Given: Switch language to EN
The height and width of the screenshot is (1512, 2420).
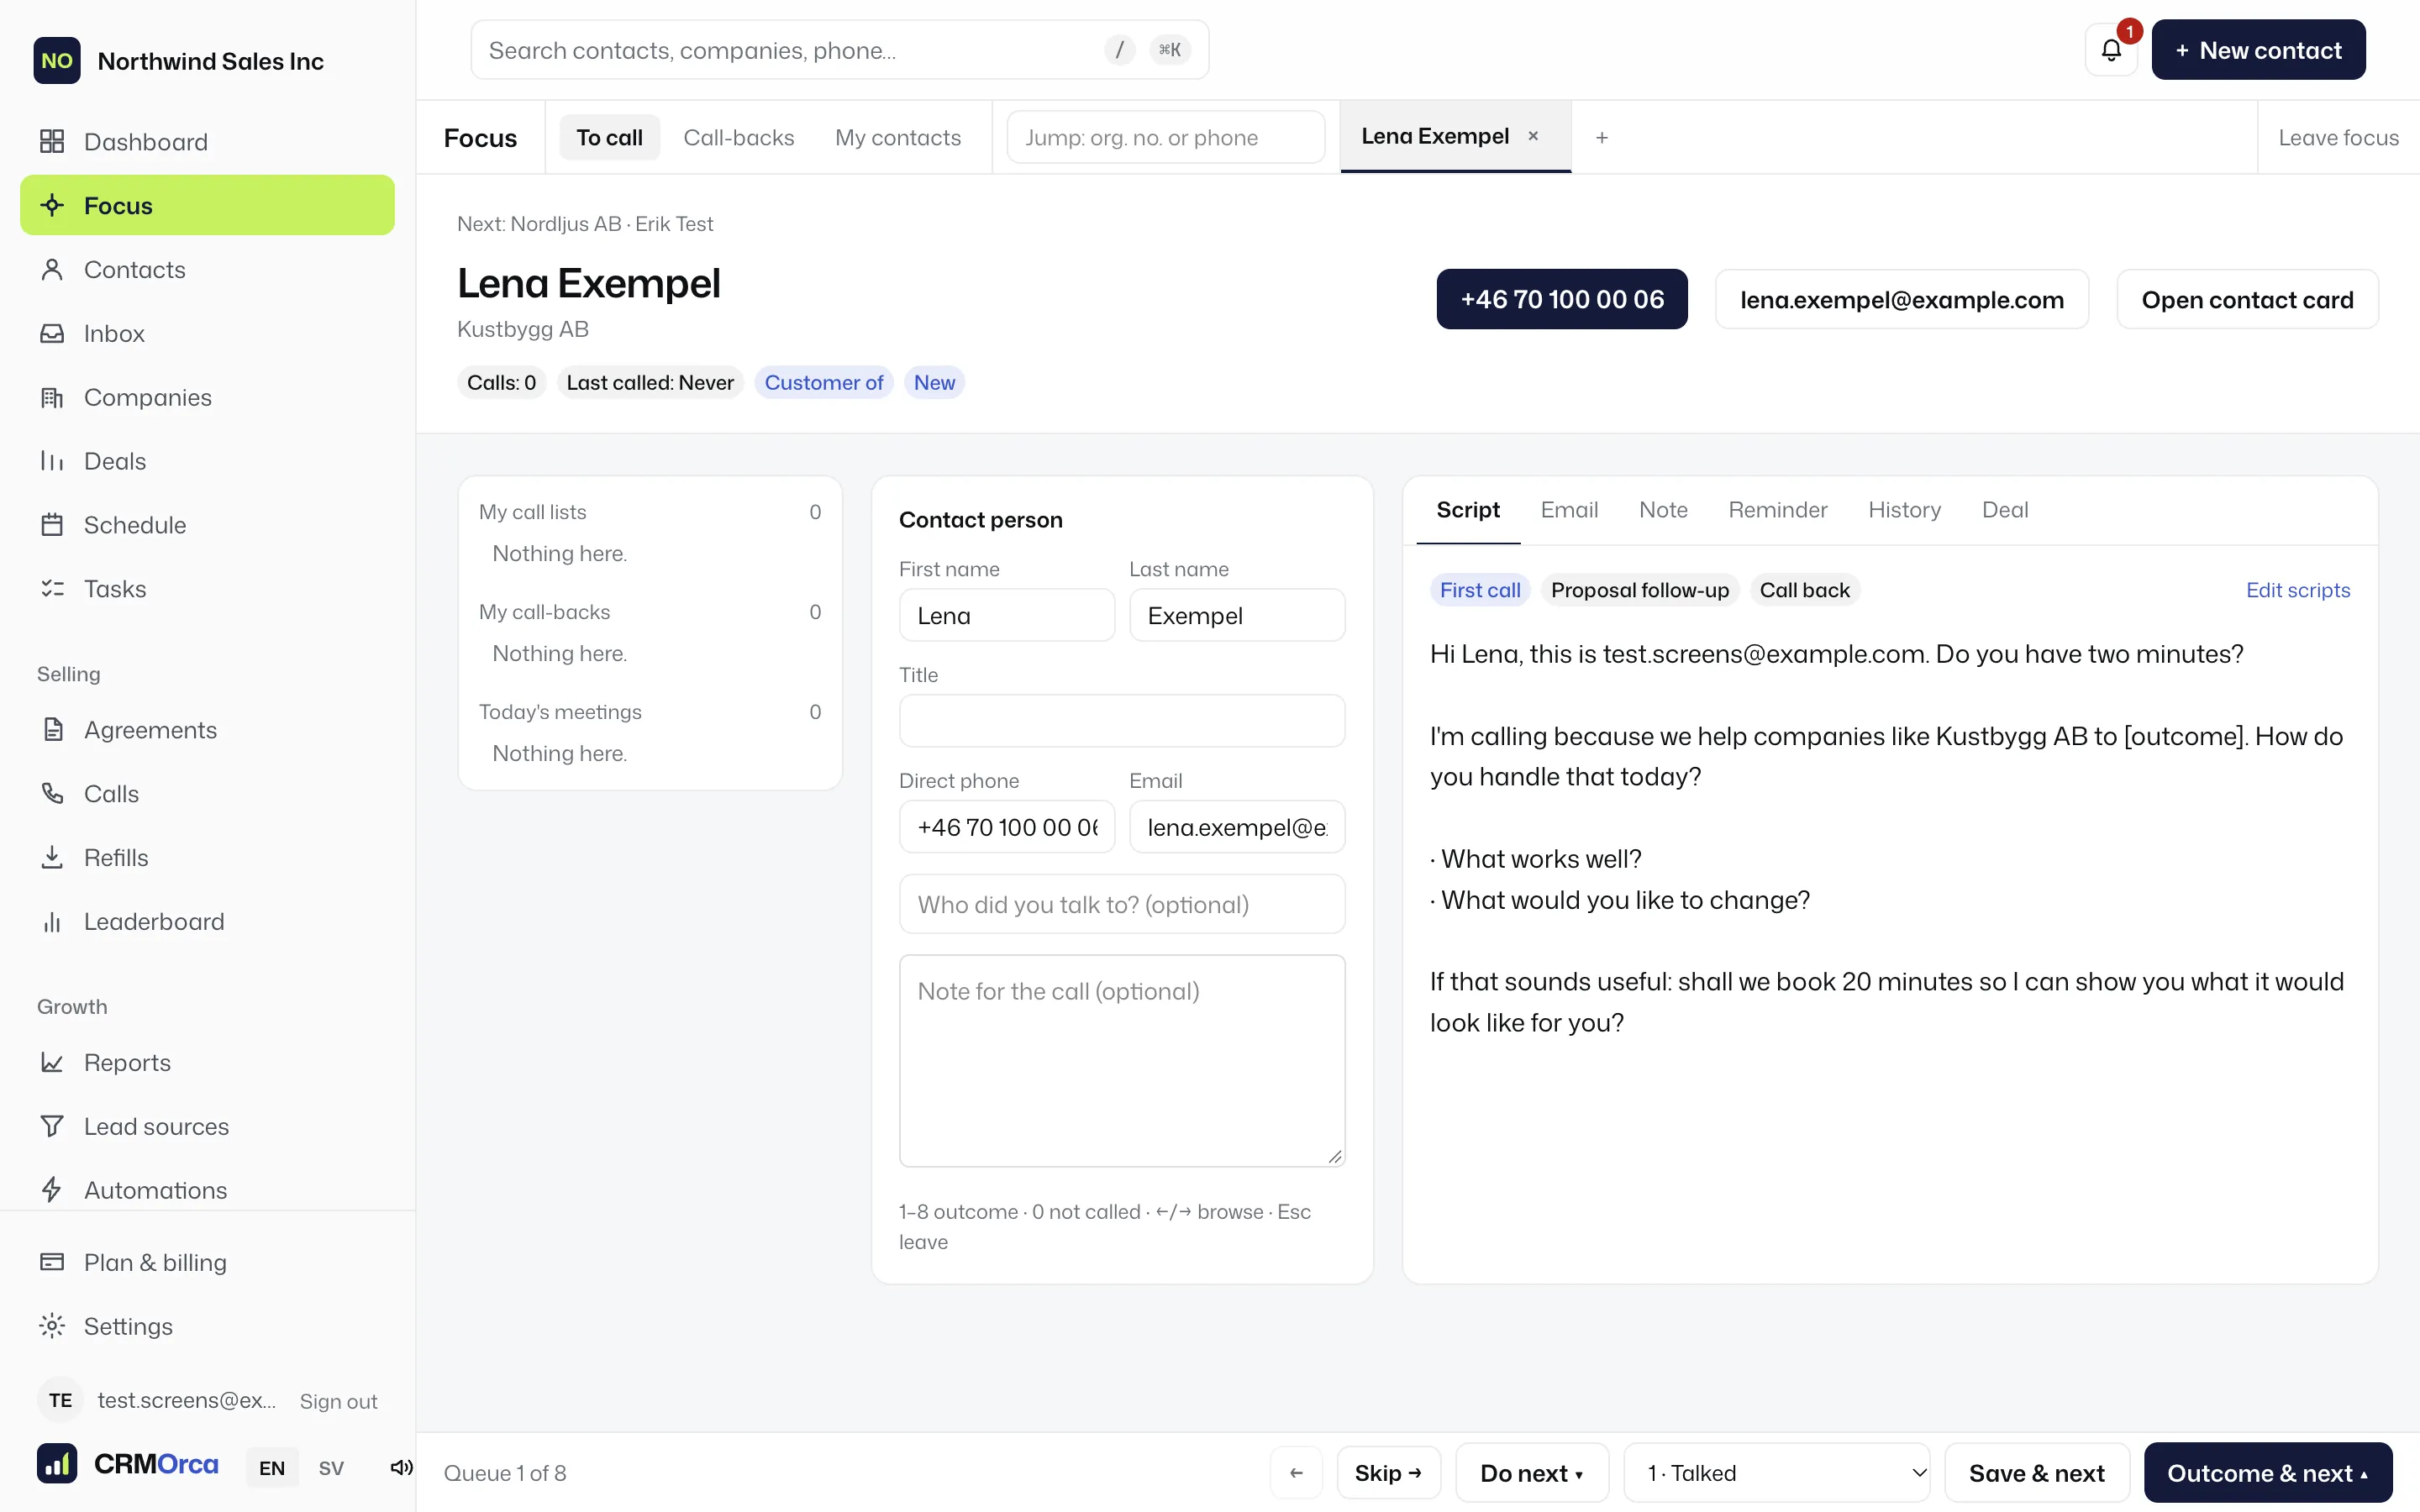Looking at the screenshot, I should point(272,1468).
